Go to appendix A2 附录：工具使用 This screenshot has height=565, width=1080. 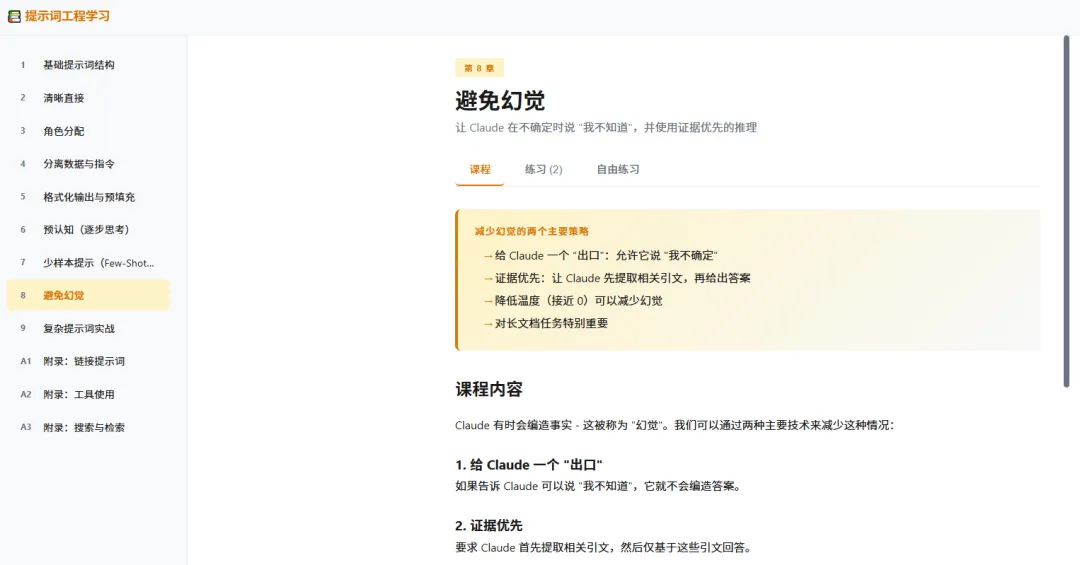click(88, 394)
